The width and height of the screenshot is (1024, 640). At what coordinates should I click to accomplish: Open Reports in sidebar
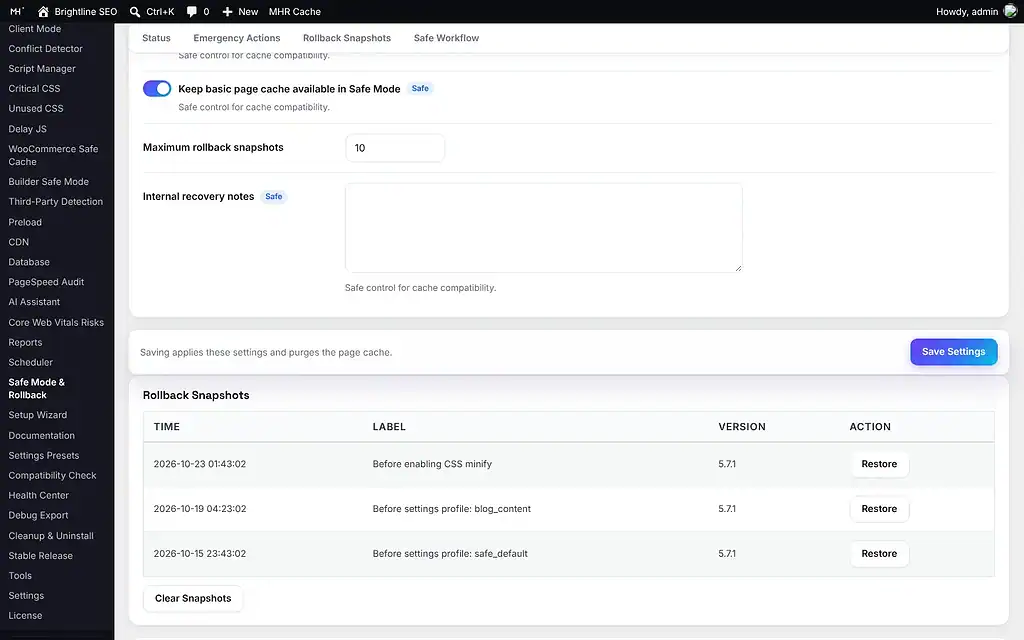click(x=25, y=342)
